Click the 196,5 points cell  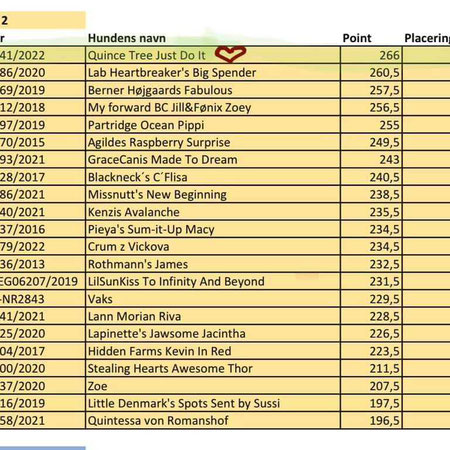coord(371,421)
